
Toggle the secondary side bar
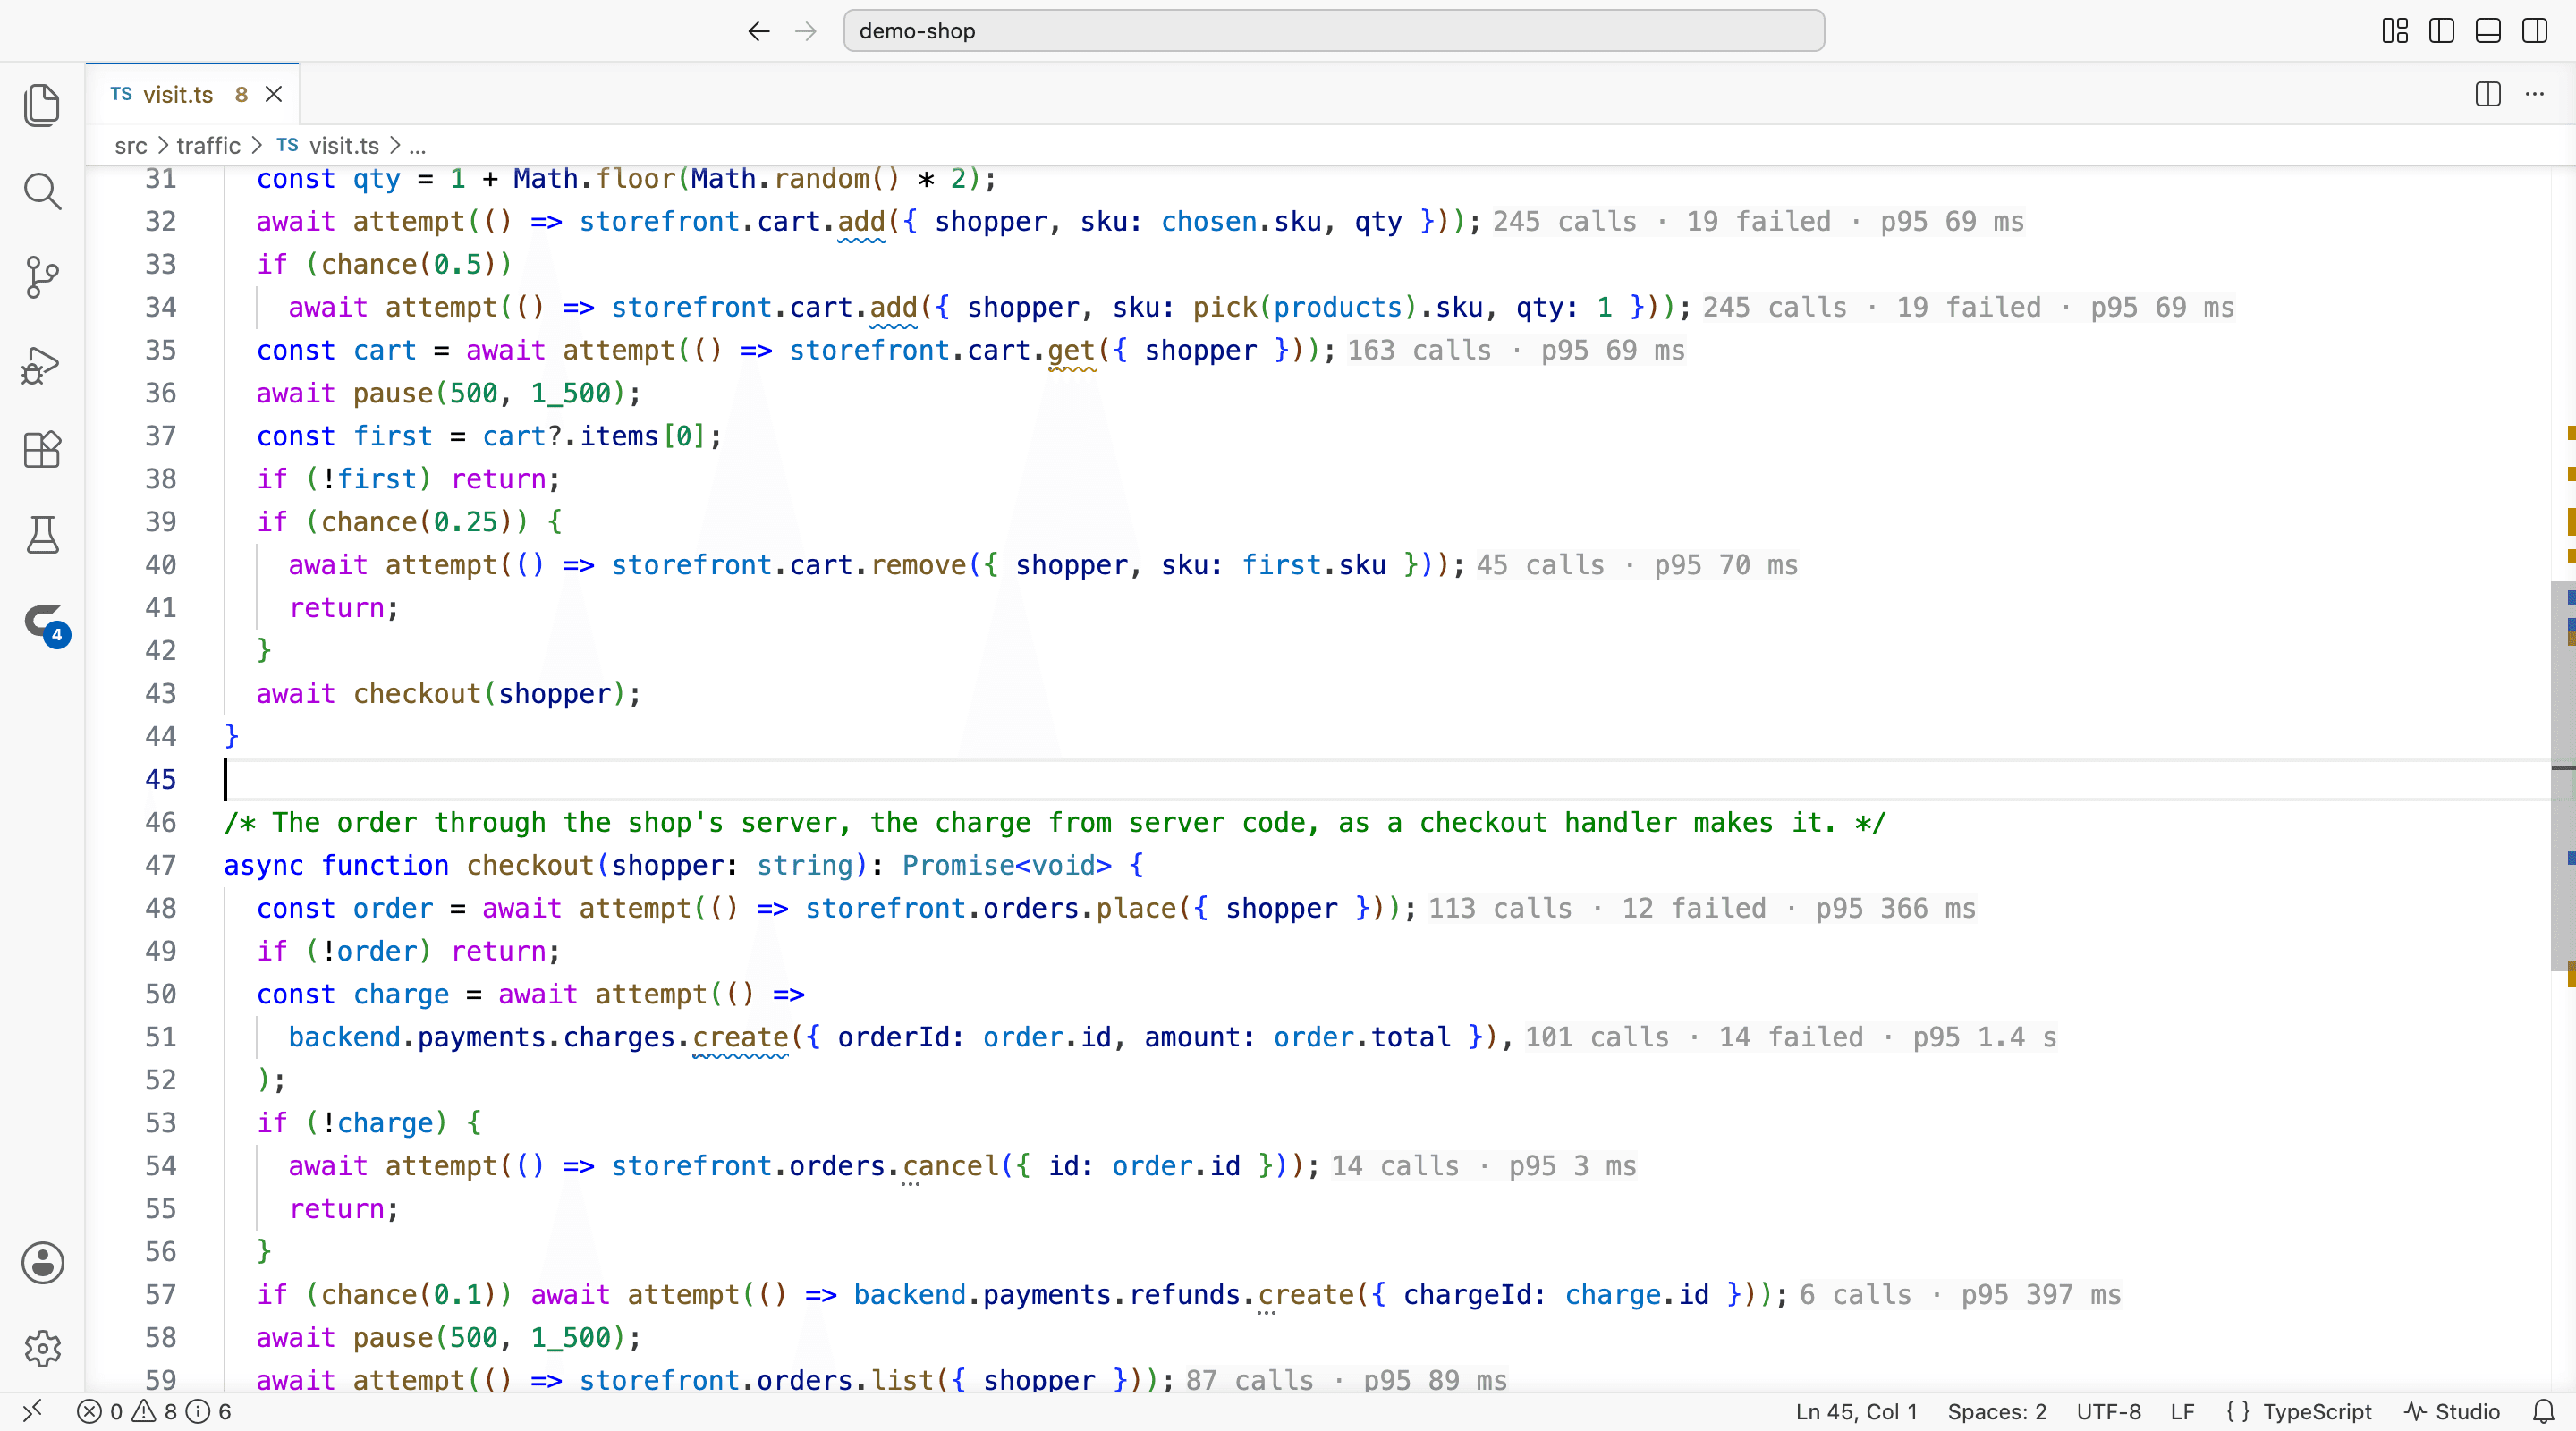pyautogui.click(x=2535, y=31)
